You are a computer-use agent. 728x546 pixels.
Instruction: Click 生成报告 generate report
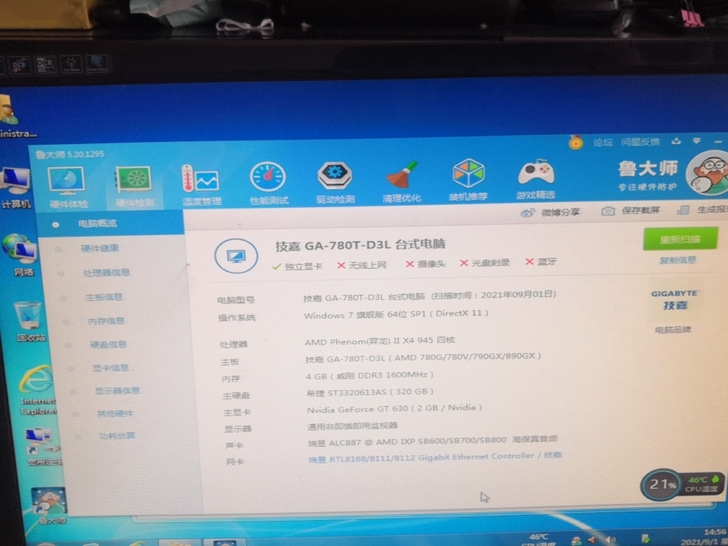coord(702,210)
